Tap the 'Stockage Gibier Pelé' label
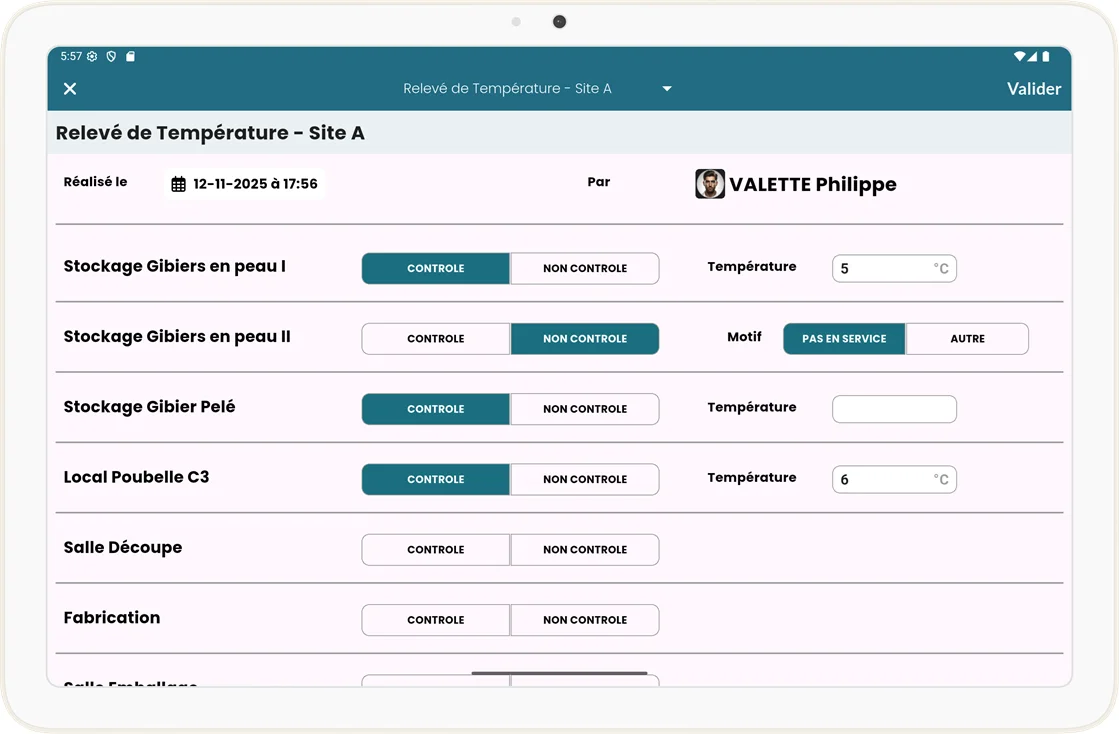 [149, 407]
